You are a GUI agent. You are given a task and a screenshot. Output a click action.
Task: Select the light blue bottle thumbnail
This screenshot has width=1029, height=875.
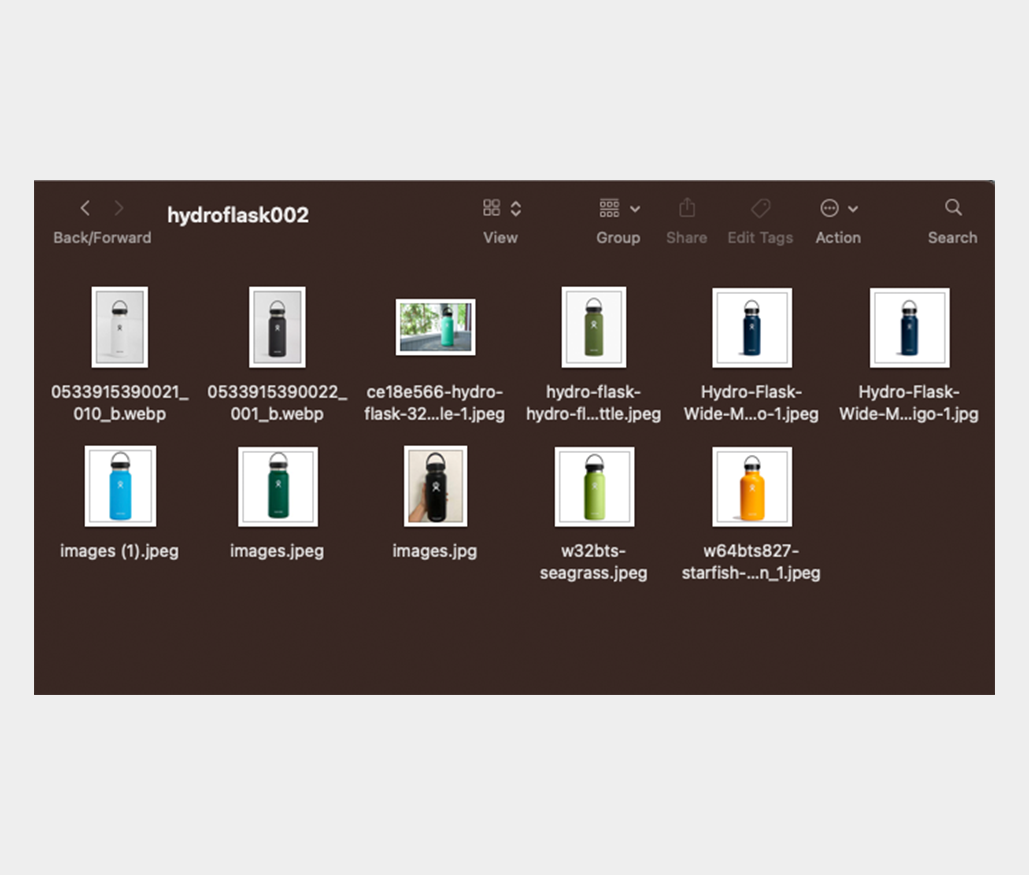[x=120, y=486]
